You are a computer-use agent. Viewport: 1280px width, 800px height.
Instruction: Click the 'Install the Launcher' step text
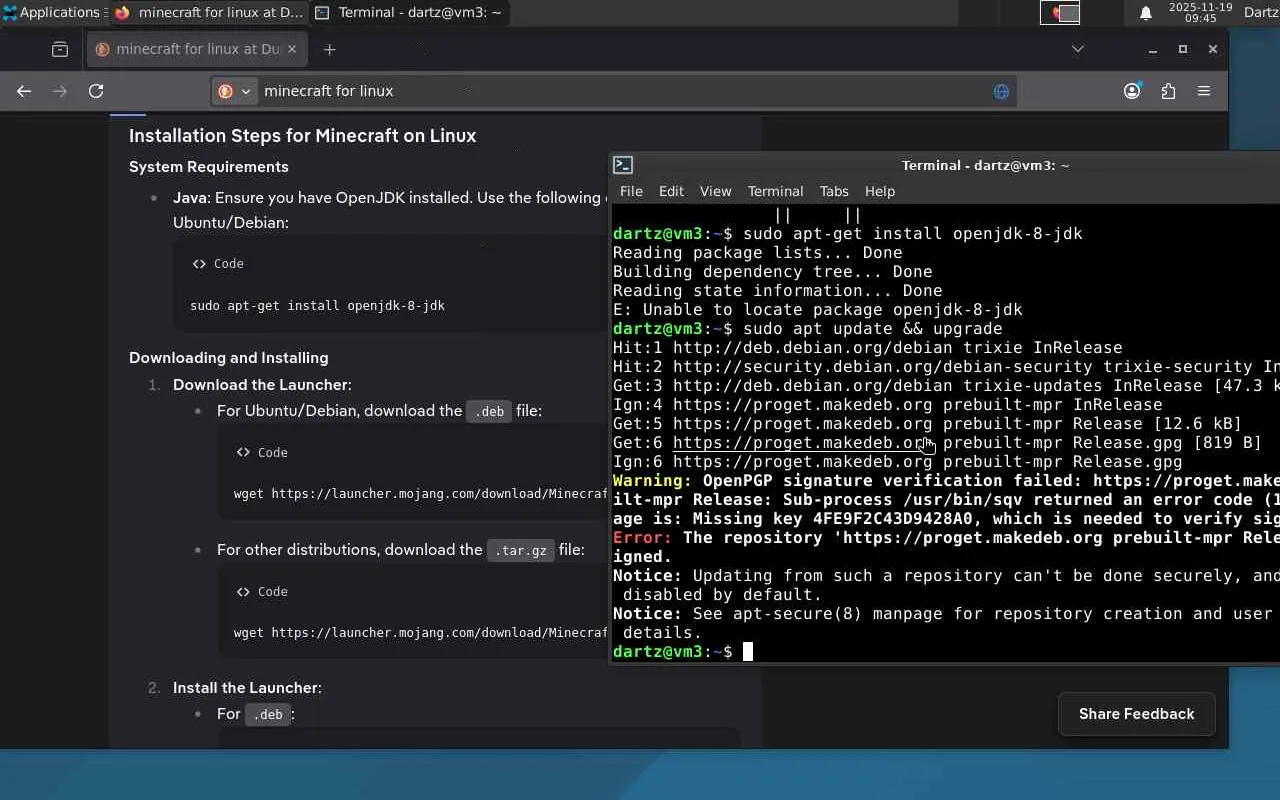point(247,688)
